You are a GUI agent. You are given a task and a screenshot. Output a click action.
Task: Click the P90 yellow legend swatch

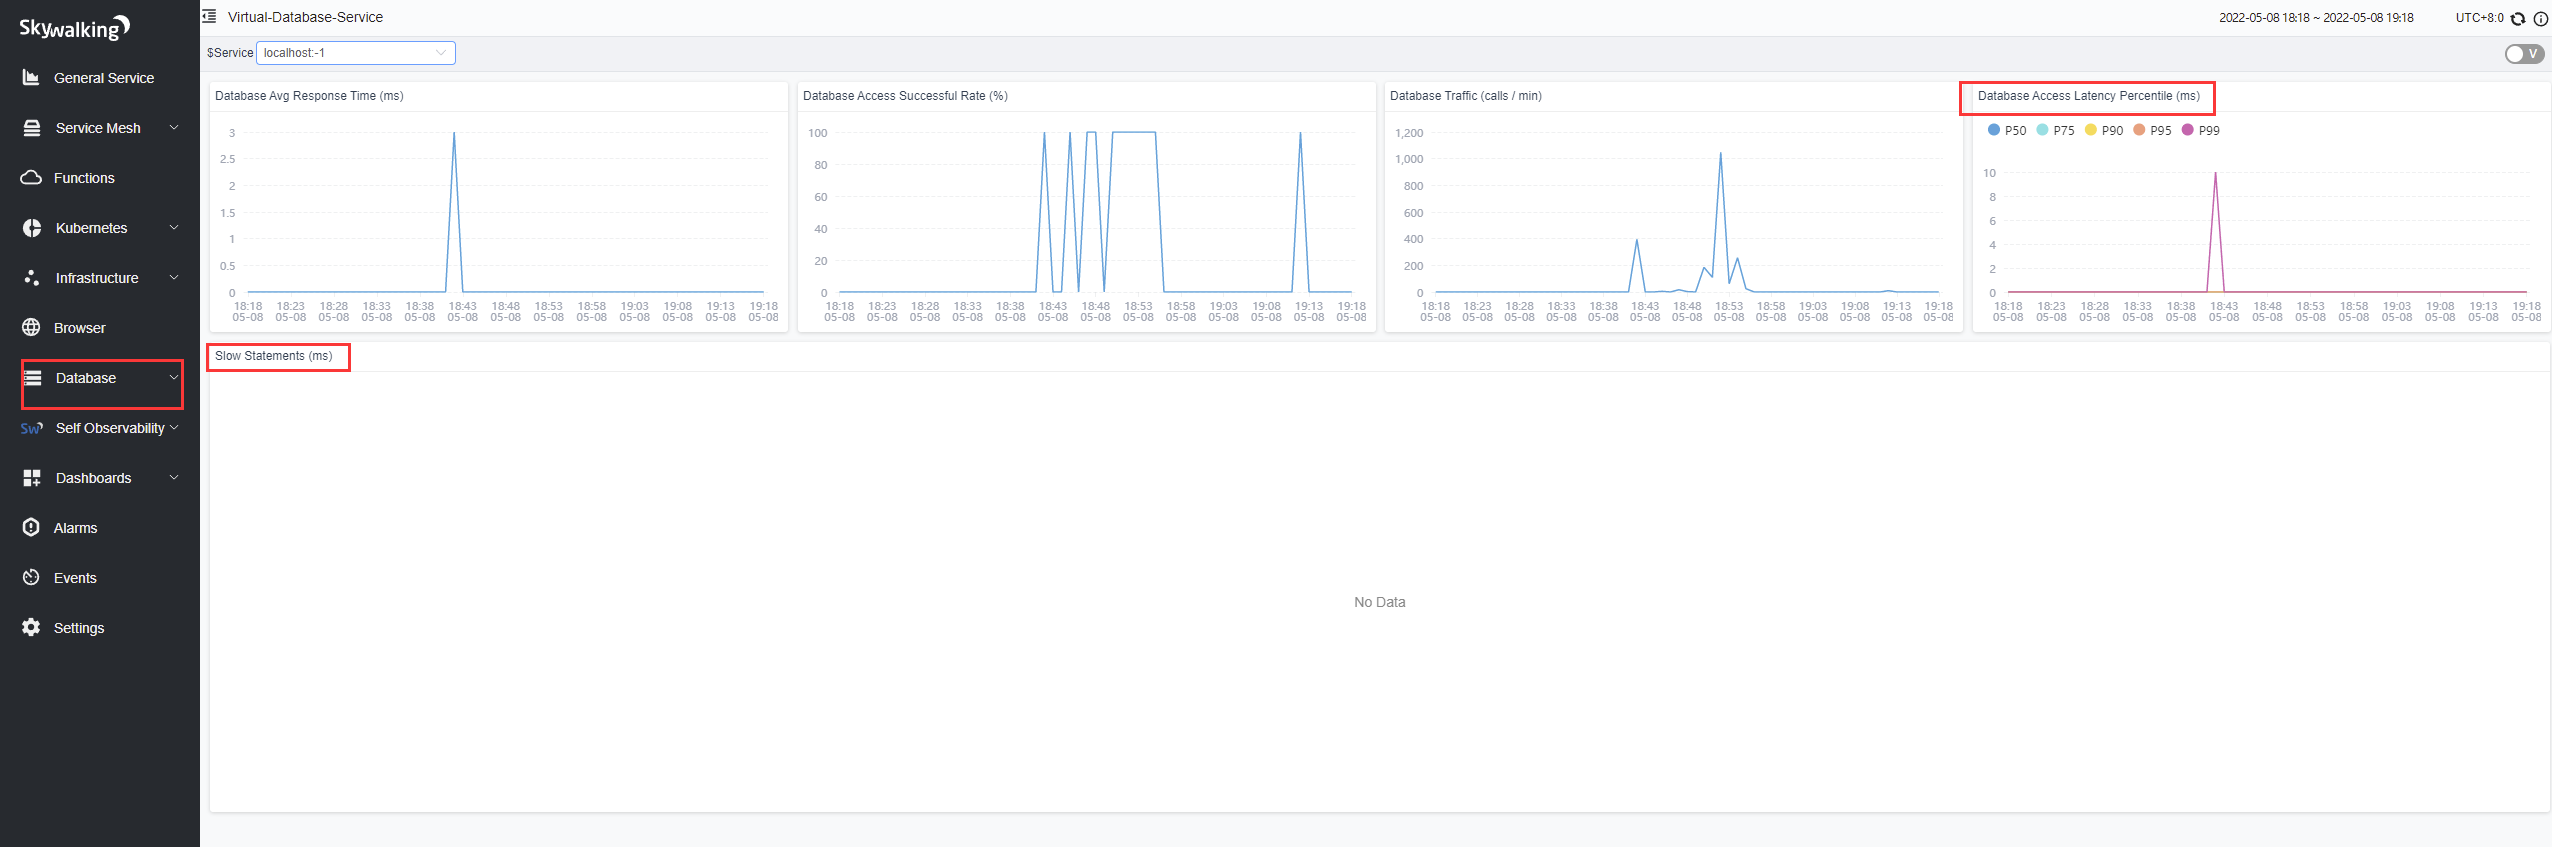2090,130
